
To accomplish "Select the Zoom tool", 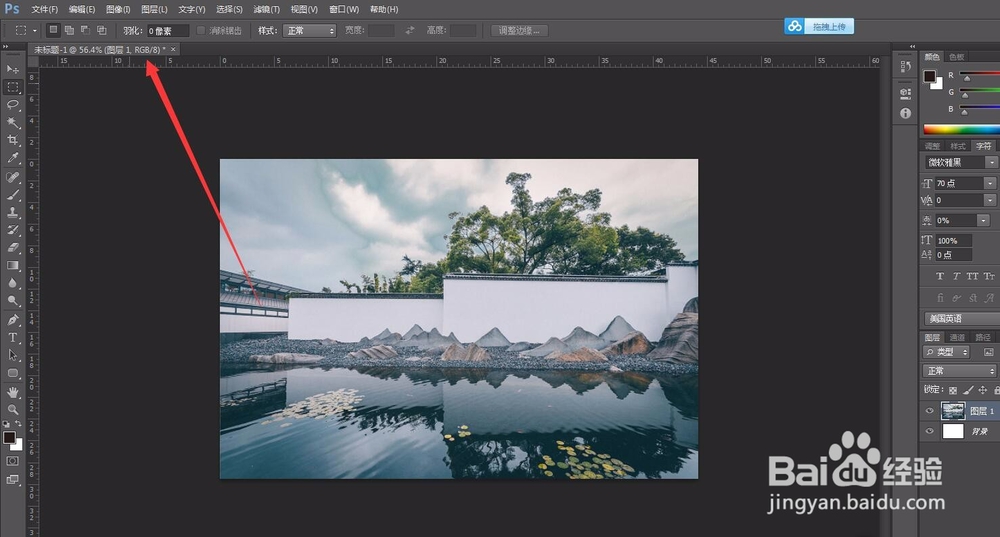I will tap(13, 410).
